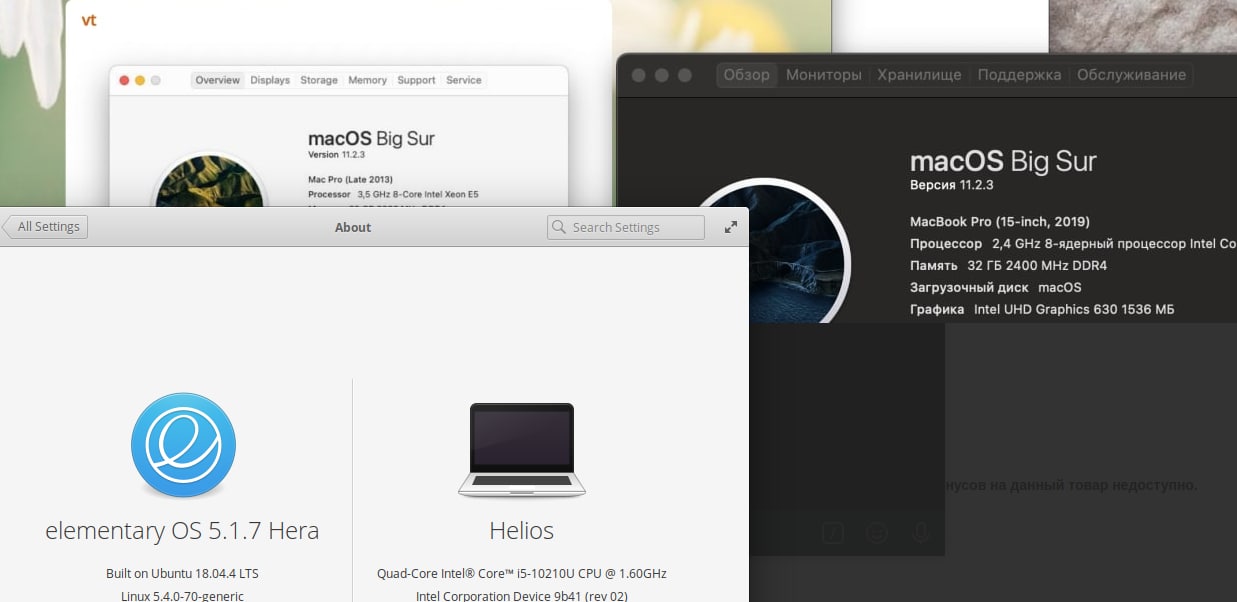Click "Intel Corporation Device 9b41" text
Viewport: 1237px width, 602px height.
[522, 596]
